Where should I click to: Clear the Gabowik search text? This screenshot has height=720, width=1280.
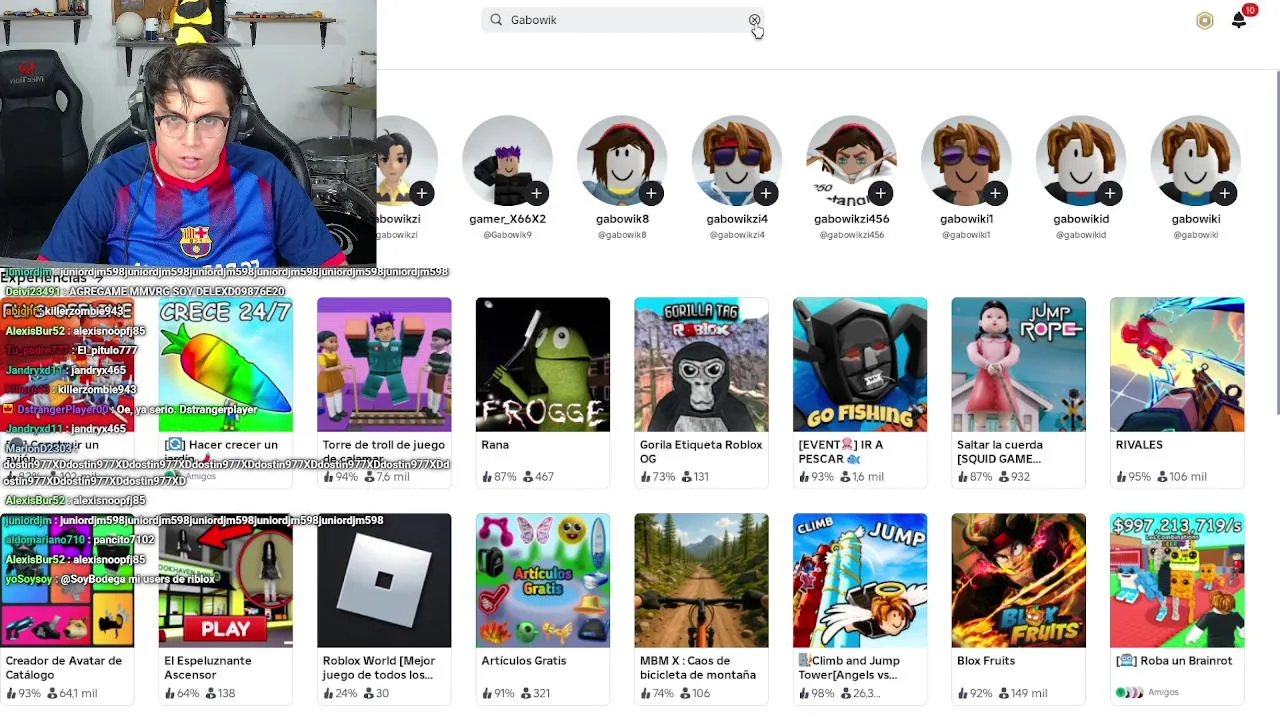click(x=754, y=20)
